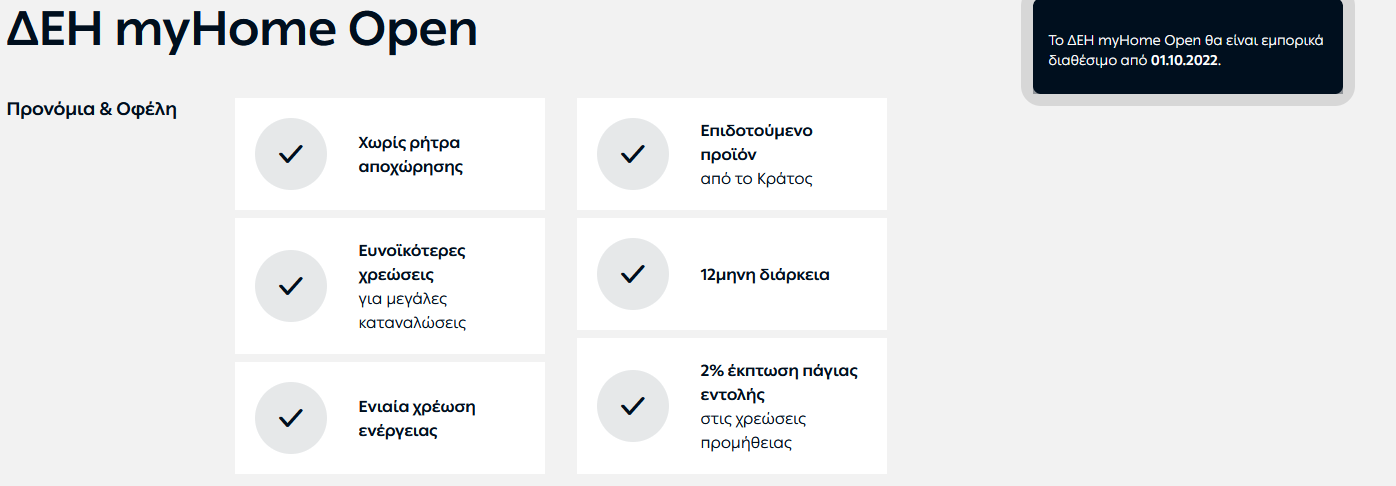Click the ΔΕΗ myHome Open page heading
The width and height of the screenshot is (1396, 486).
(x=242, y=30)
